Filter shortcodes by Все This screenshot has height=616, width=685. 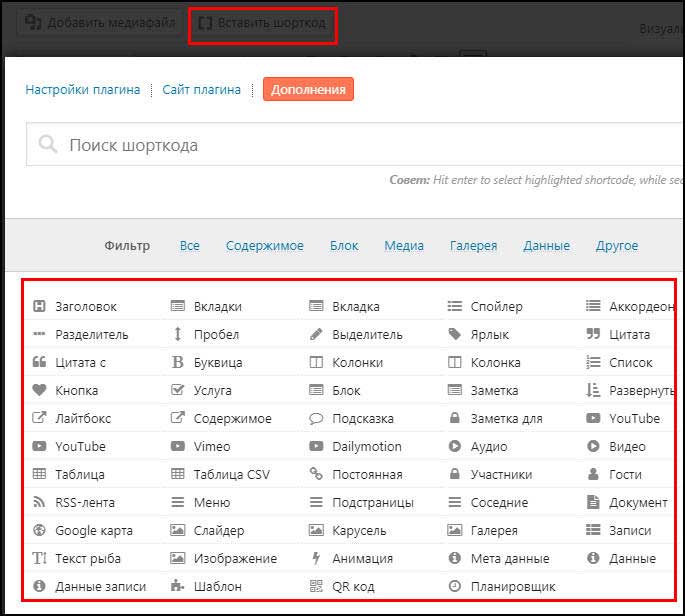(190, 246)
